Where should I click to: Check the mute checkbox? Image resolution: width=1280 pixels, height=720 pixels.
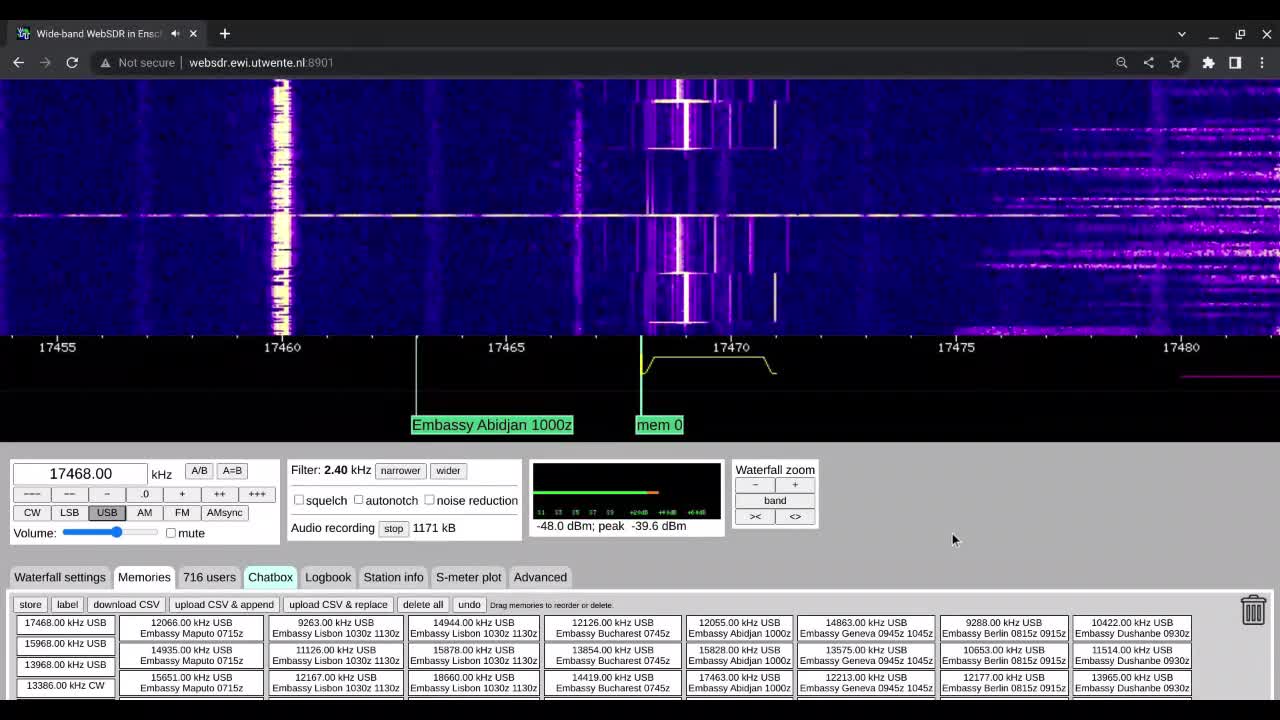click(x=171, y=533)
